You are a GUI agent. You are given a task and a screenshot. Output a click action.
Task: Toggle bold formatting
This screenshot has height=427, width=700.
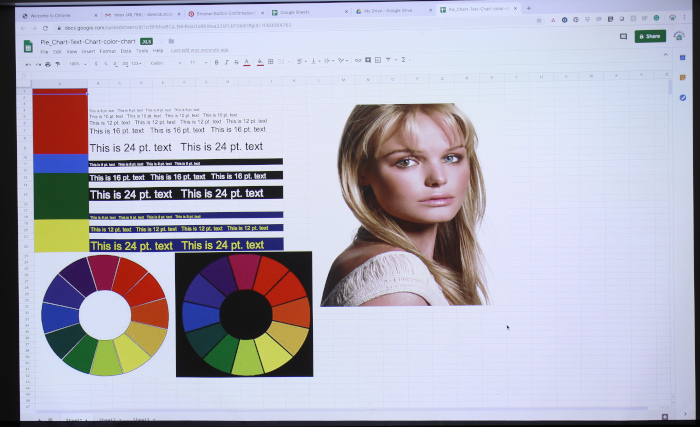(x=217, y=63)
